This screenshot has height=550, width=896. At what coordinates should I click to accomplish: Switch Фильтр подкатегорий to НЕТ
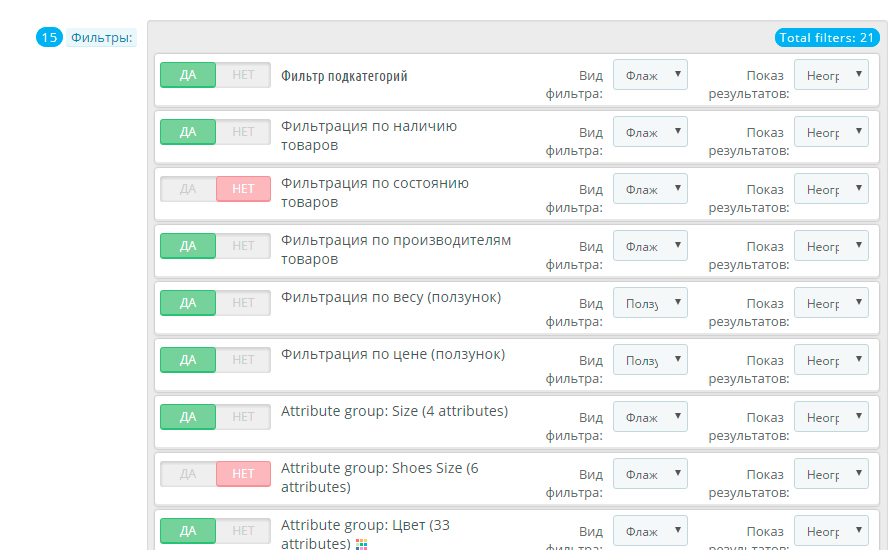click(x=243, y=75)
